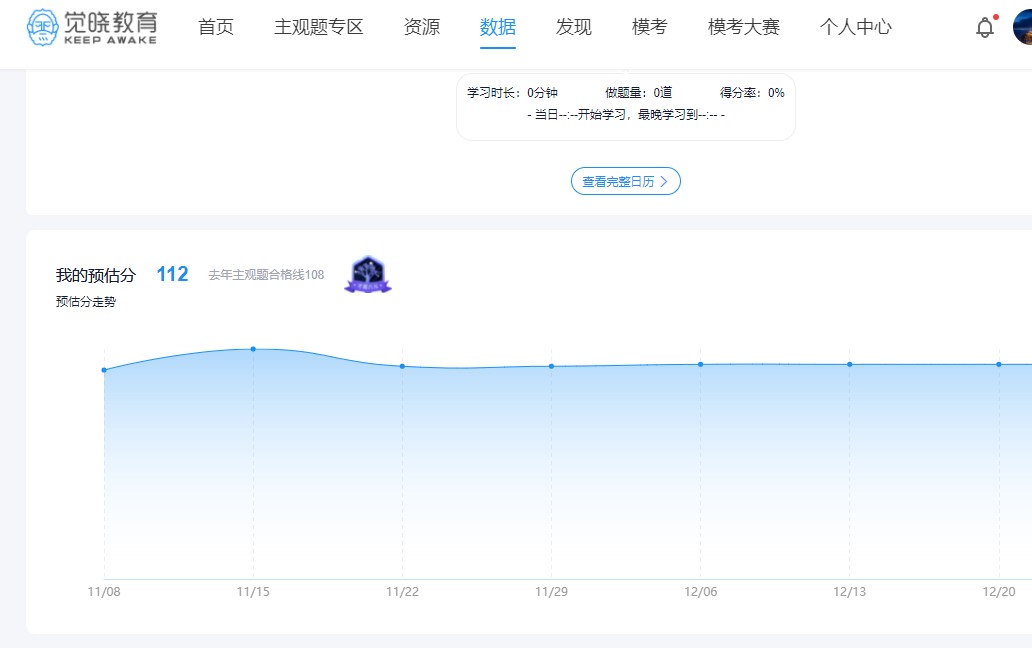The image size is (1032, 648).
Task: Click the estimated score value 112
Action: (172, 274)
